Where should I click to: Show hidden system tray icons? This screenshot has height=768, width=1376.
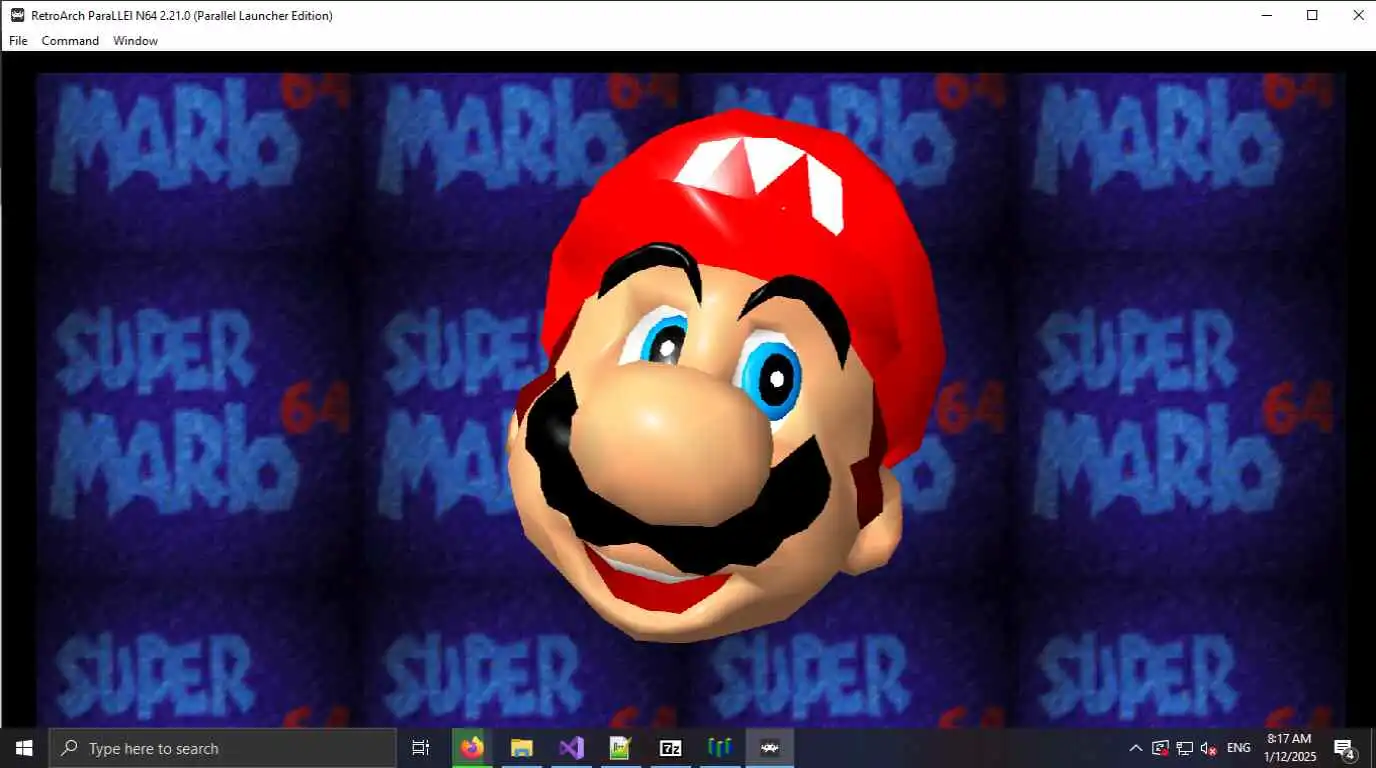1136,748
